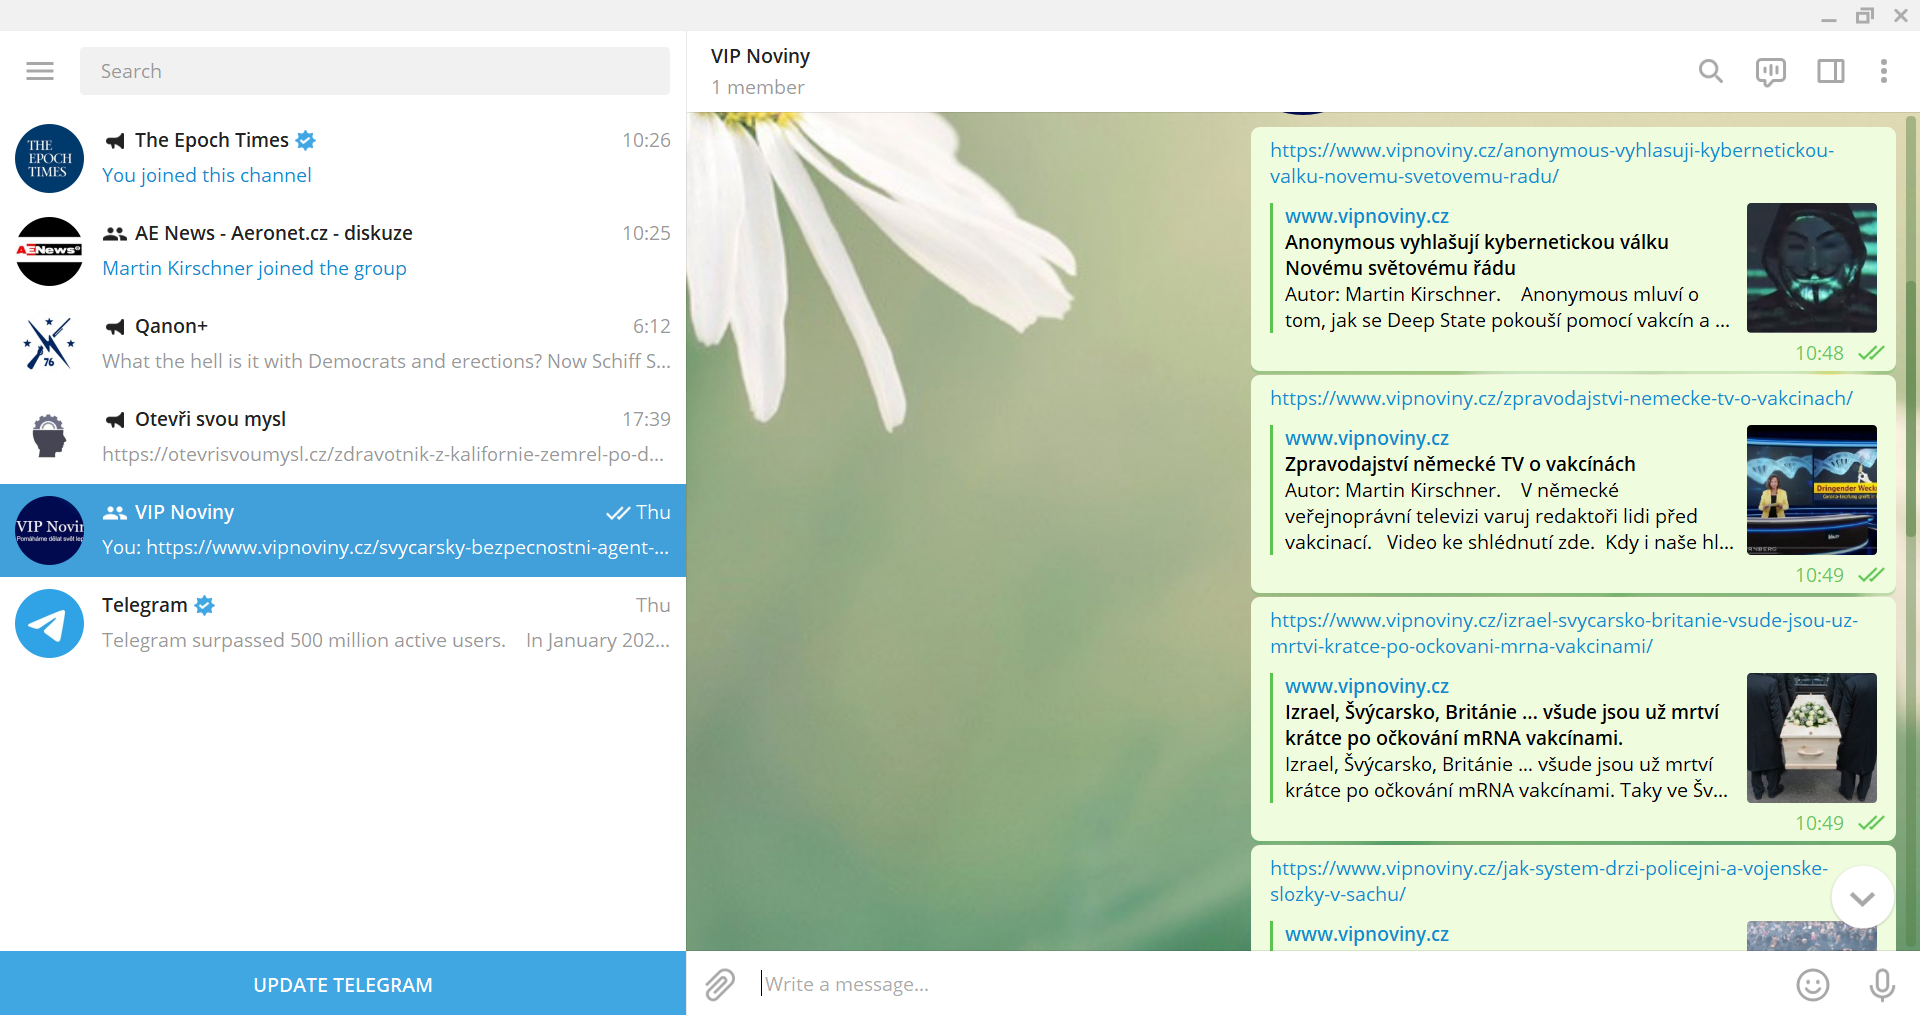This screenshot has height=1015, width=1920.
Task: Click the 10:49 timestamp under the Izrael message
Action: coord(1819,823)
